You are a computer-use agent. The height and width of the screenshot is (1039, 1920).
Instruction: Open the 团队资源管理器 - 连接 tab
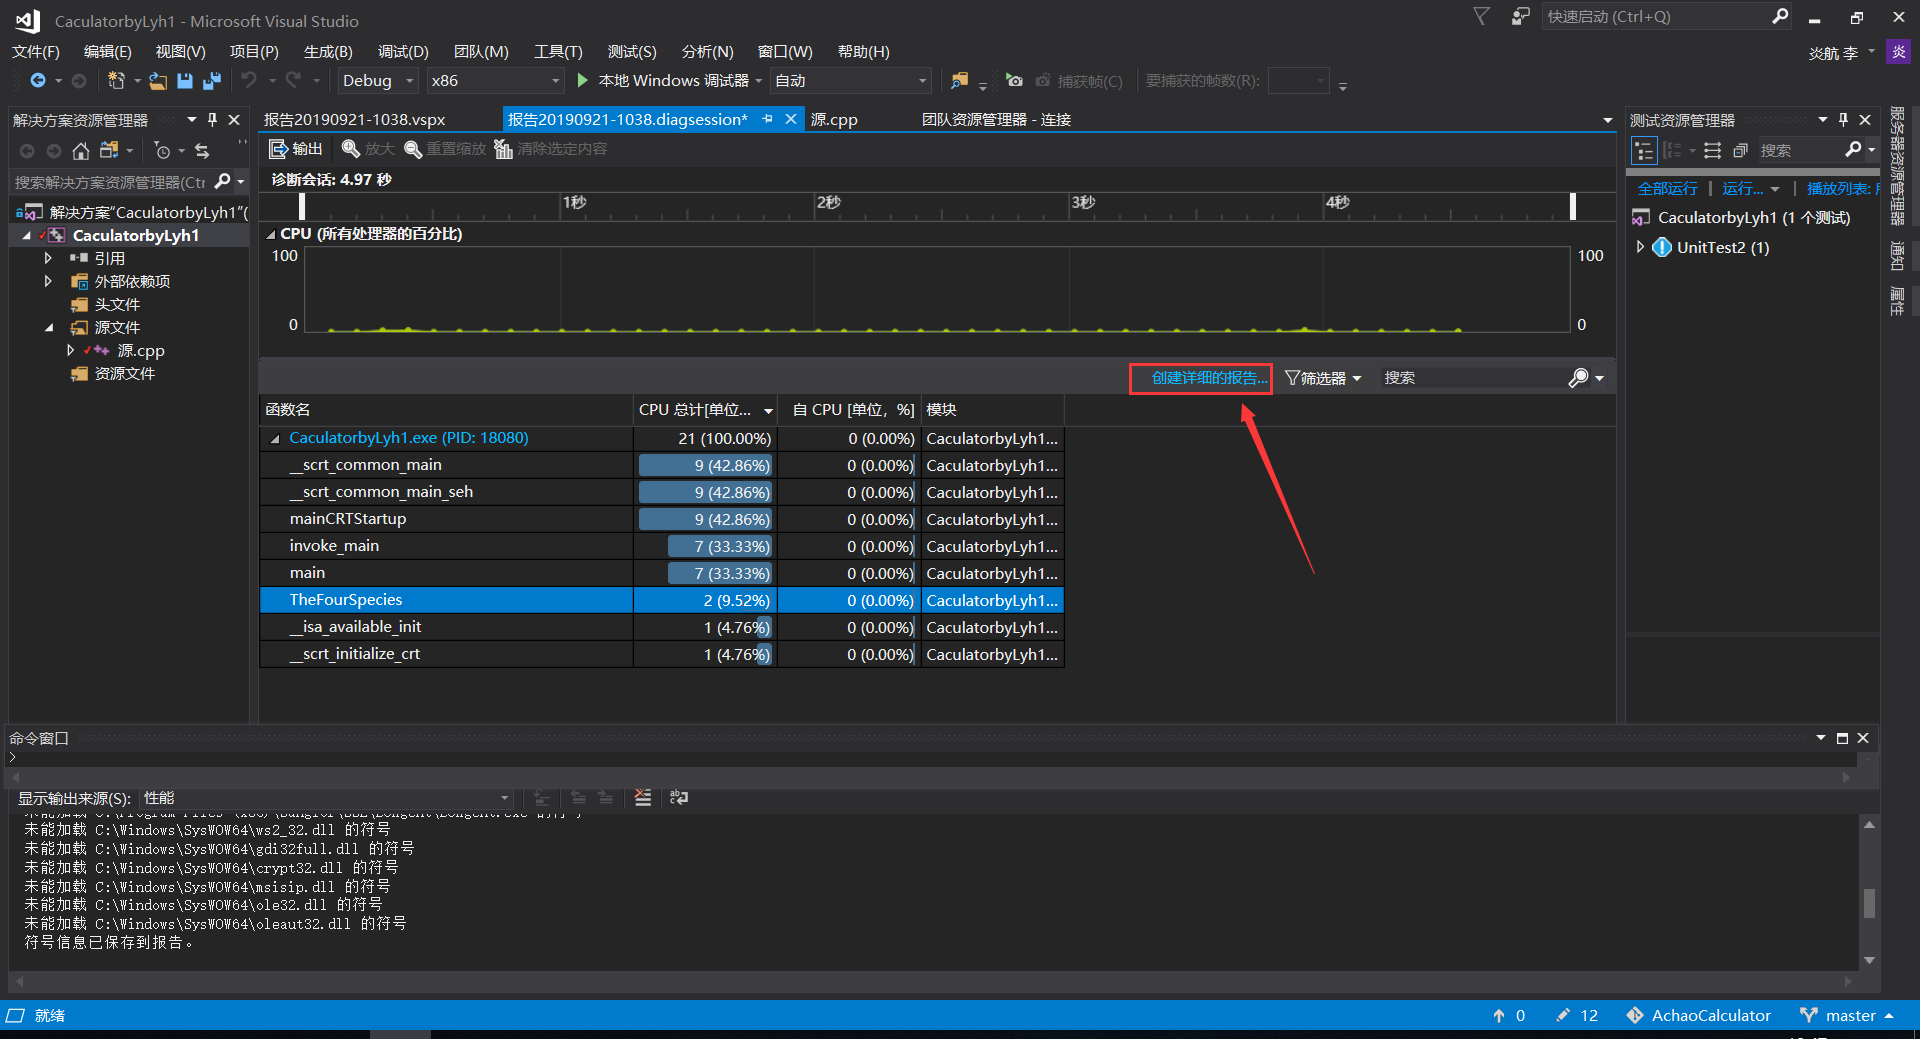(x=996, y=120)
